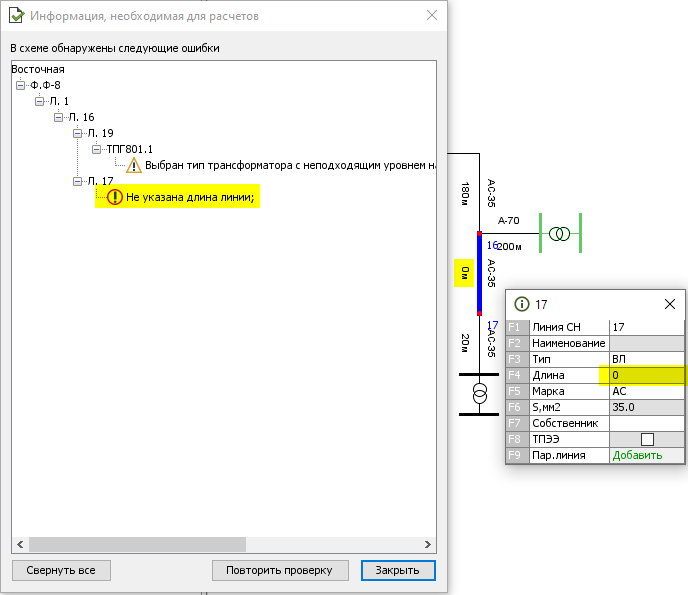
Task: Click the Закрыть button
Action: click(398, 570)
